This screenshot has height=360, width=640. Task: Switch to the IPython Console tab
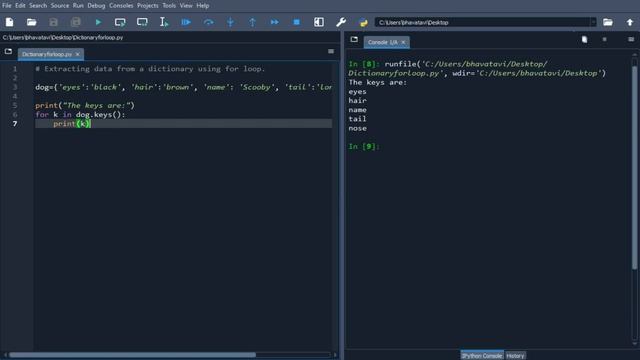482,356
